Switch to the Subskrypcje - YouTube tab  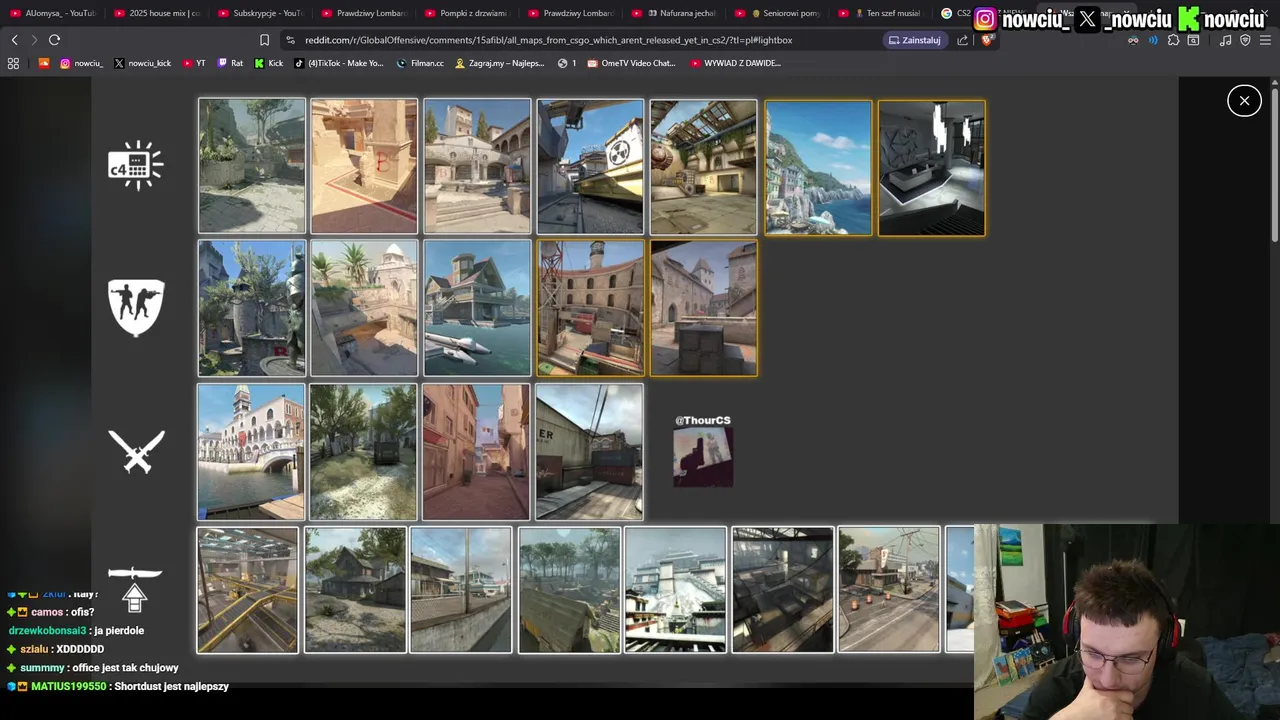[260, 13]
